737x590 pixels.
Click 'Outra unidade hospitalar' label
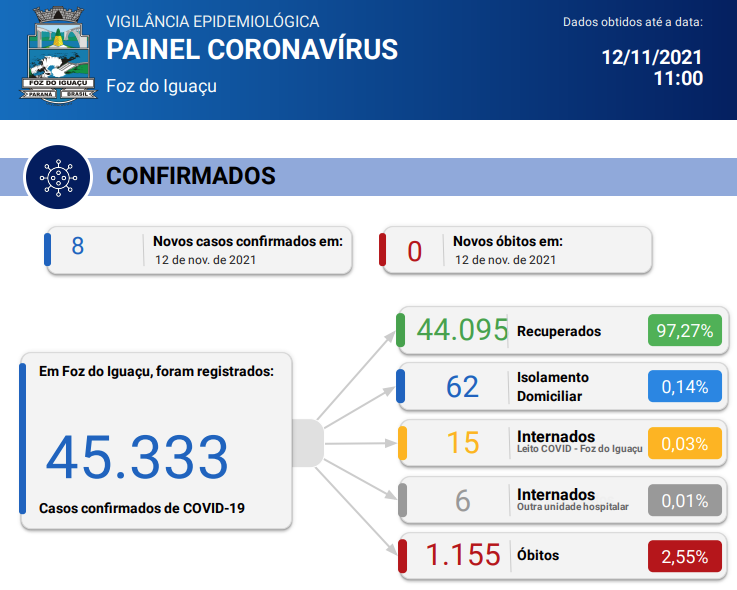[572, 507]
